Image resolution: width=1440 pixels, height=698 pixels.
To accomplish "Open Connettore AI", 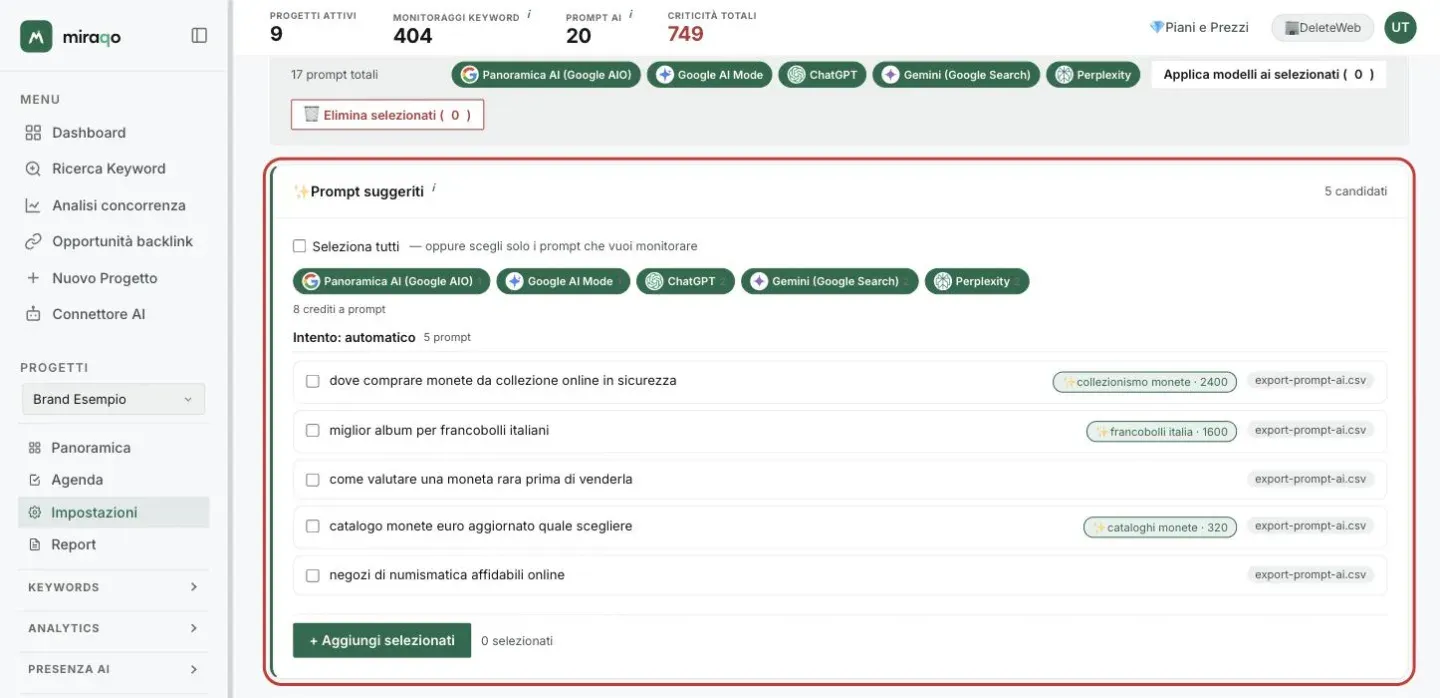I will coord(85,314).
